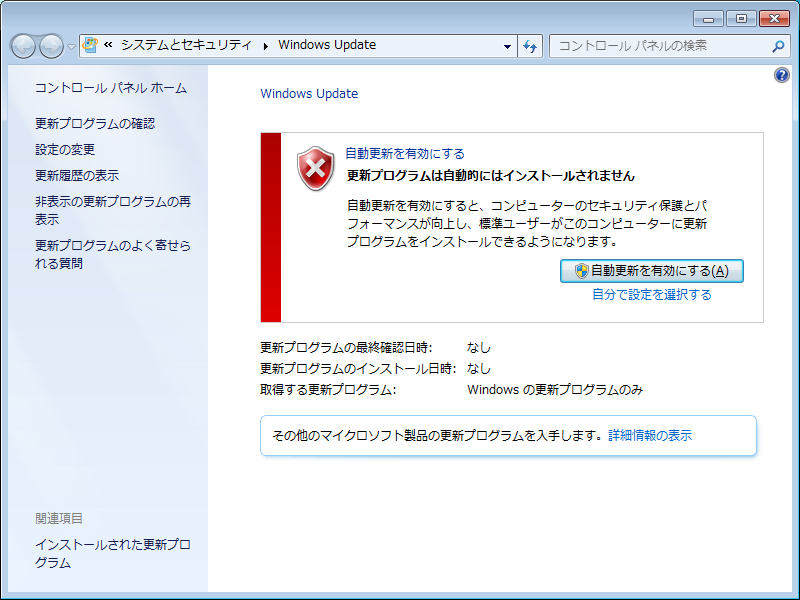Image resolution: width=800 pixels, height=600 pixels.
Task: Click the magnifier search icon
Action: click(778, 46)
